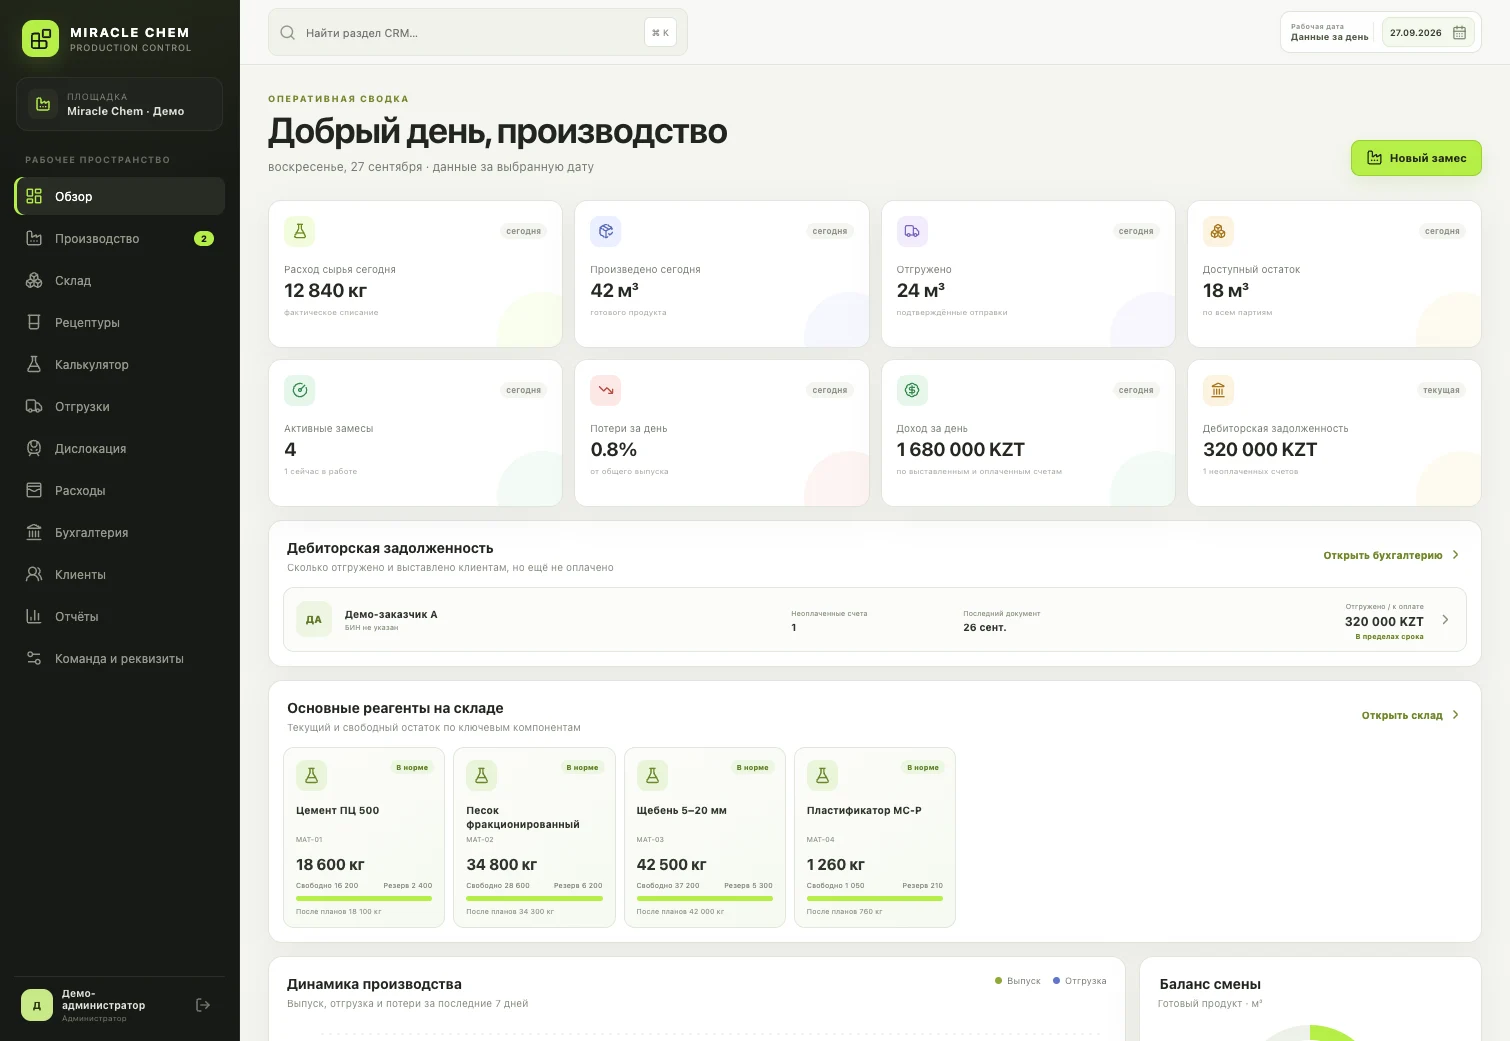Open the Расход сырья сегодня card
Image resolution: width=1510 pixels, height=1041 pixels.
pyautogui.click(x=415, y=274)
